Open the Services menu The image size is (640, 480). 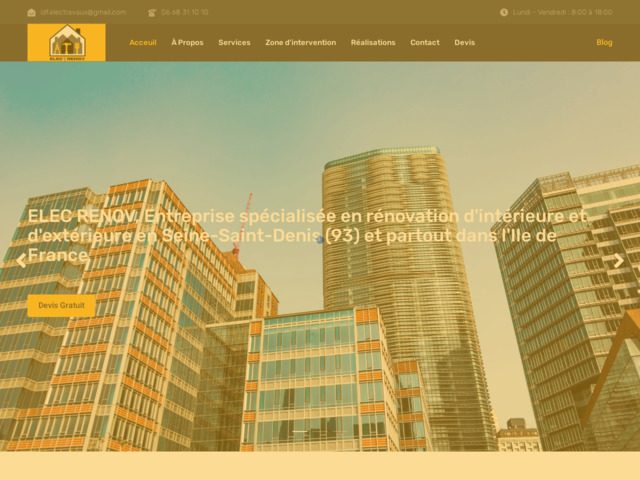click(234, 42)
